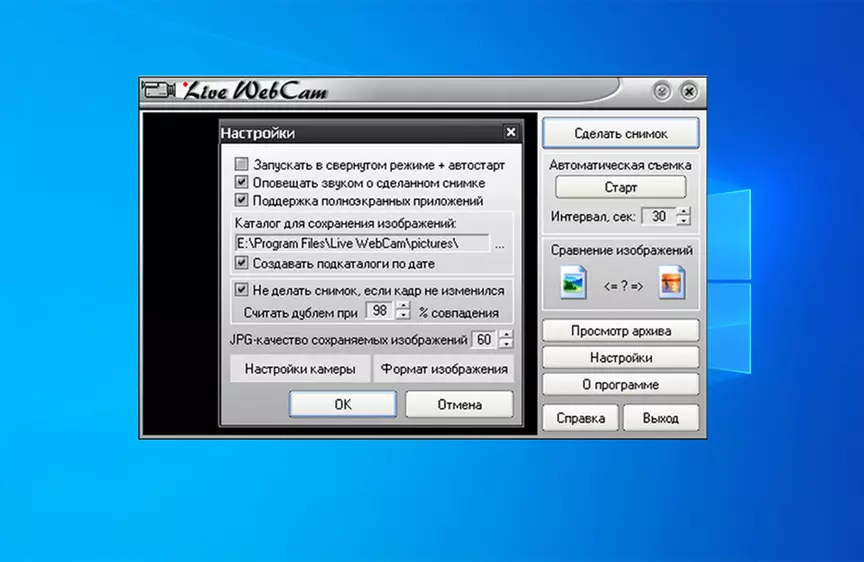864x562 pixels.
Task: Click the JPG quality 60 field
Action: point(484,339)
